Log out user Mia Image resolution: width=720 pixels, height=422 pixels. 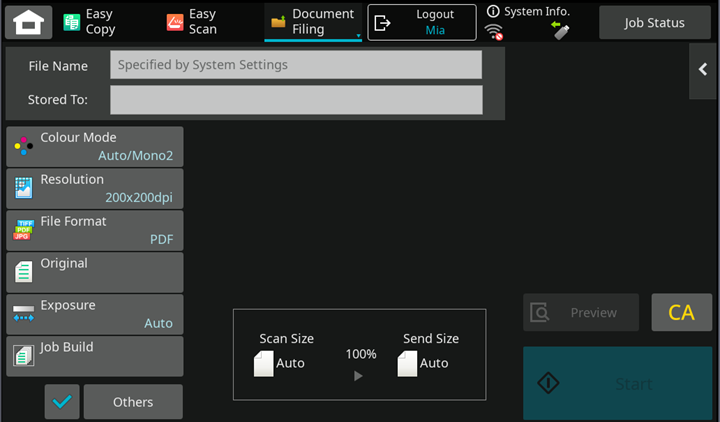[x=421, y=22]
